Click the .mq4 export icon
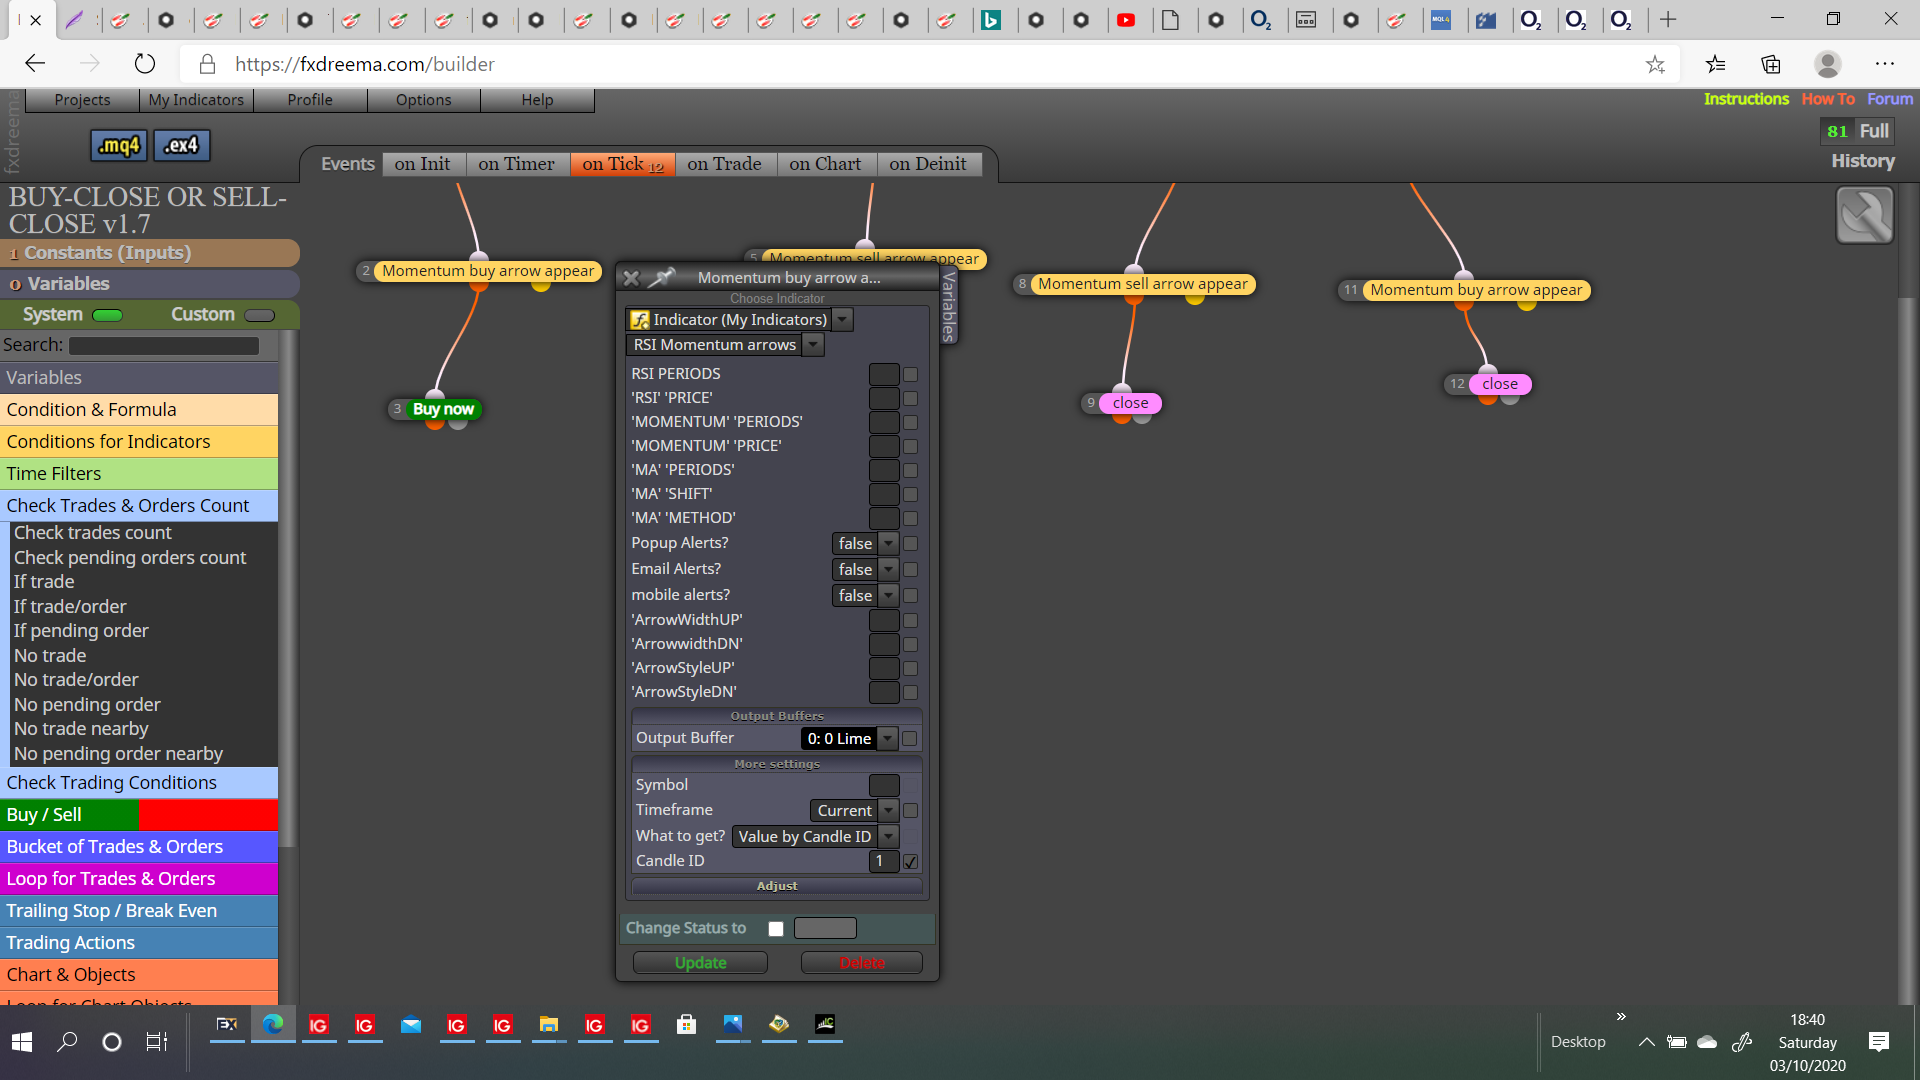This screenshot has width=1920, height=1080. 119,146
